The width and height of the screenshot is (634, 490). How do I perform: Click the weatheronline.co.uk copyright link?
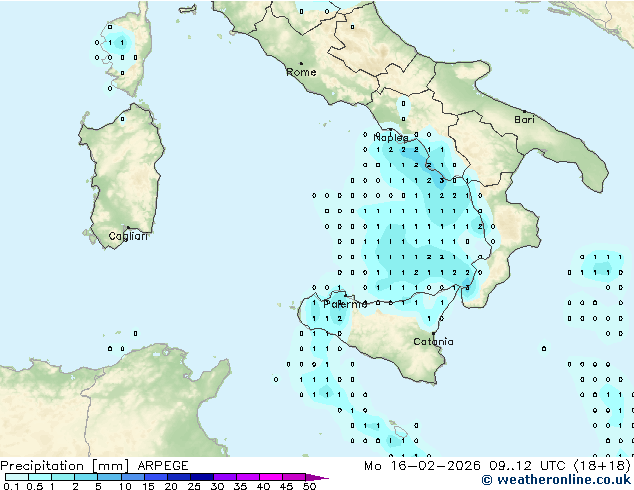pos(556,480)
